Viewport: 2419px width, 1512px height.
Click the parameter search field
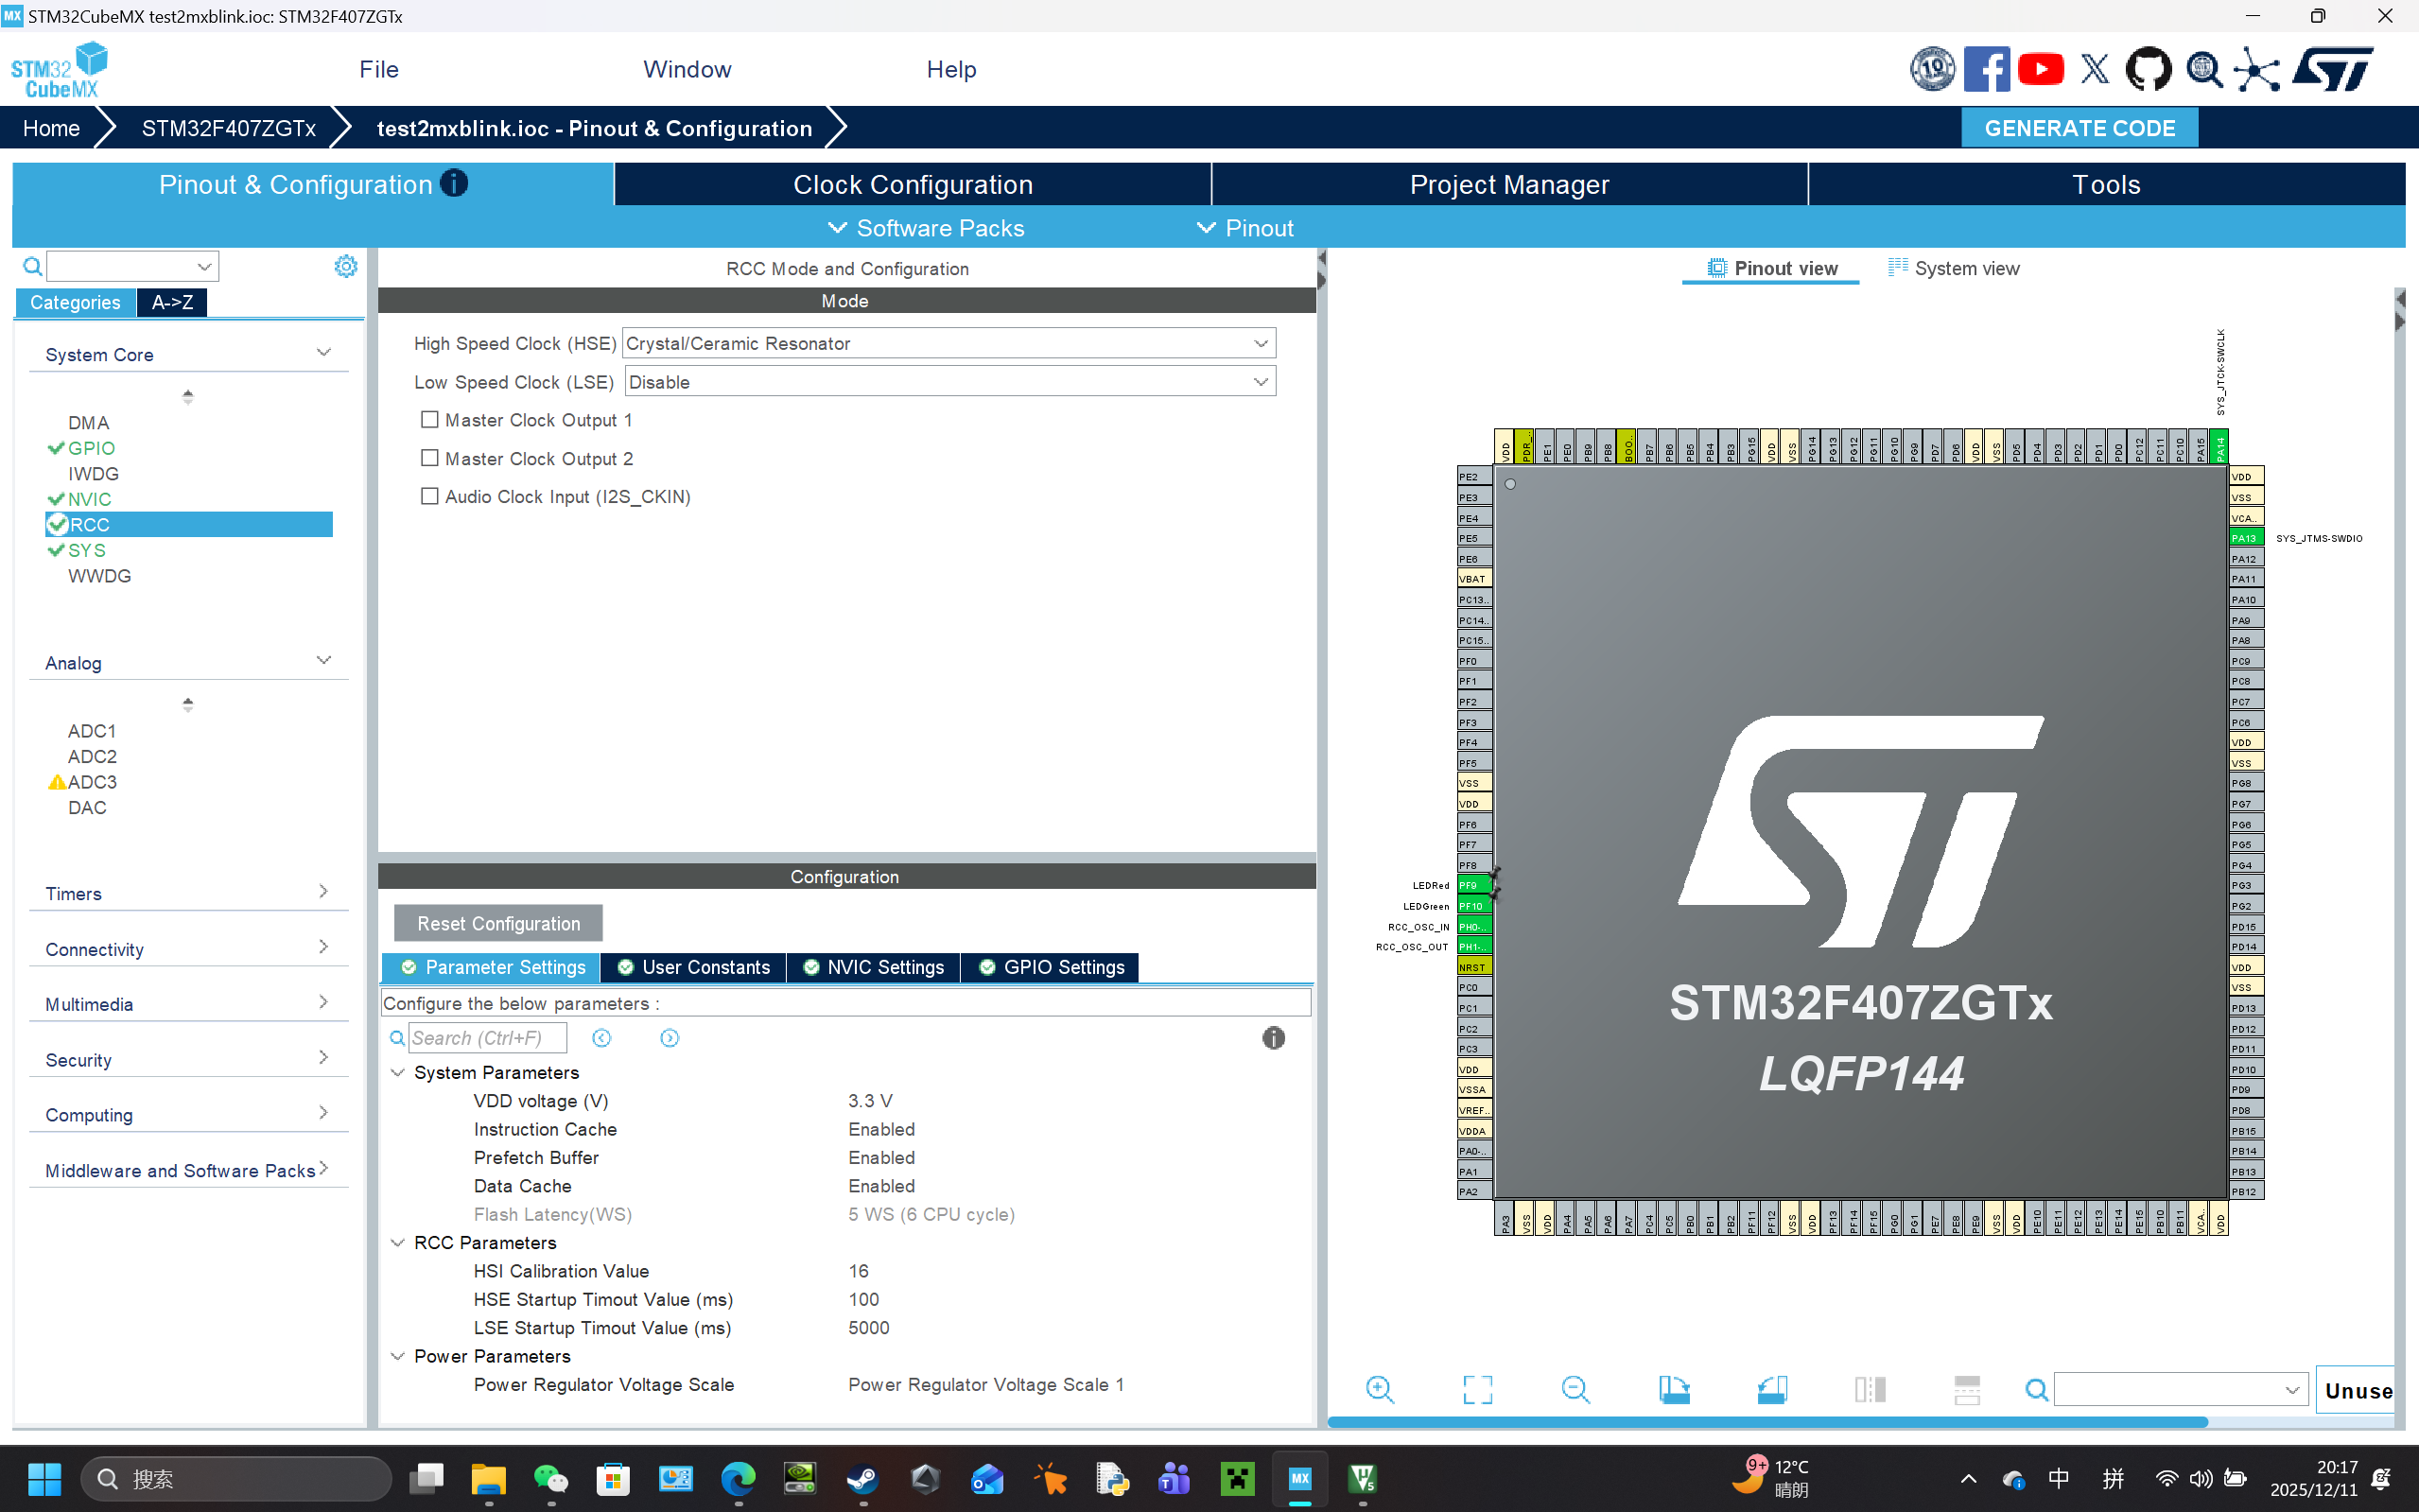[487, 1038]
